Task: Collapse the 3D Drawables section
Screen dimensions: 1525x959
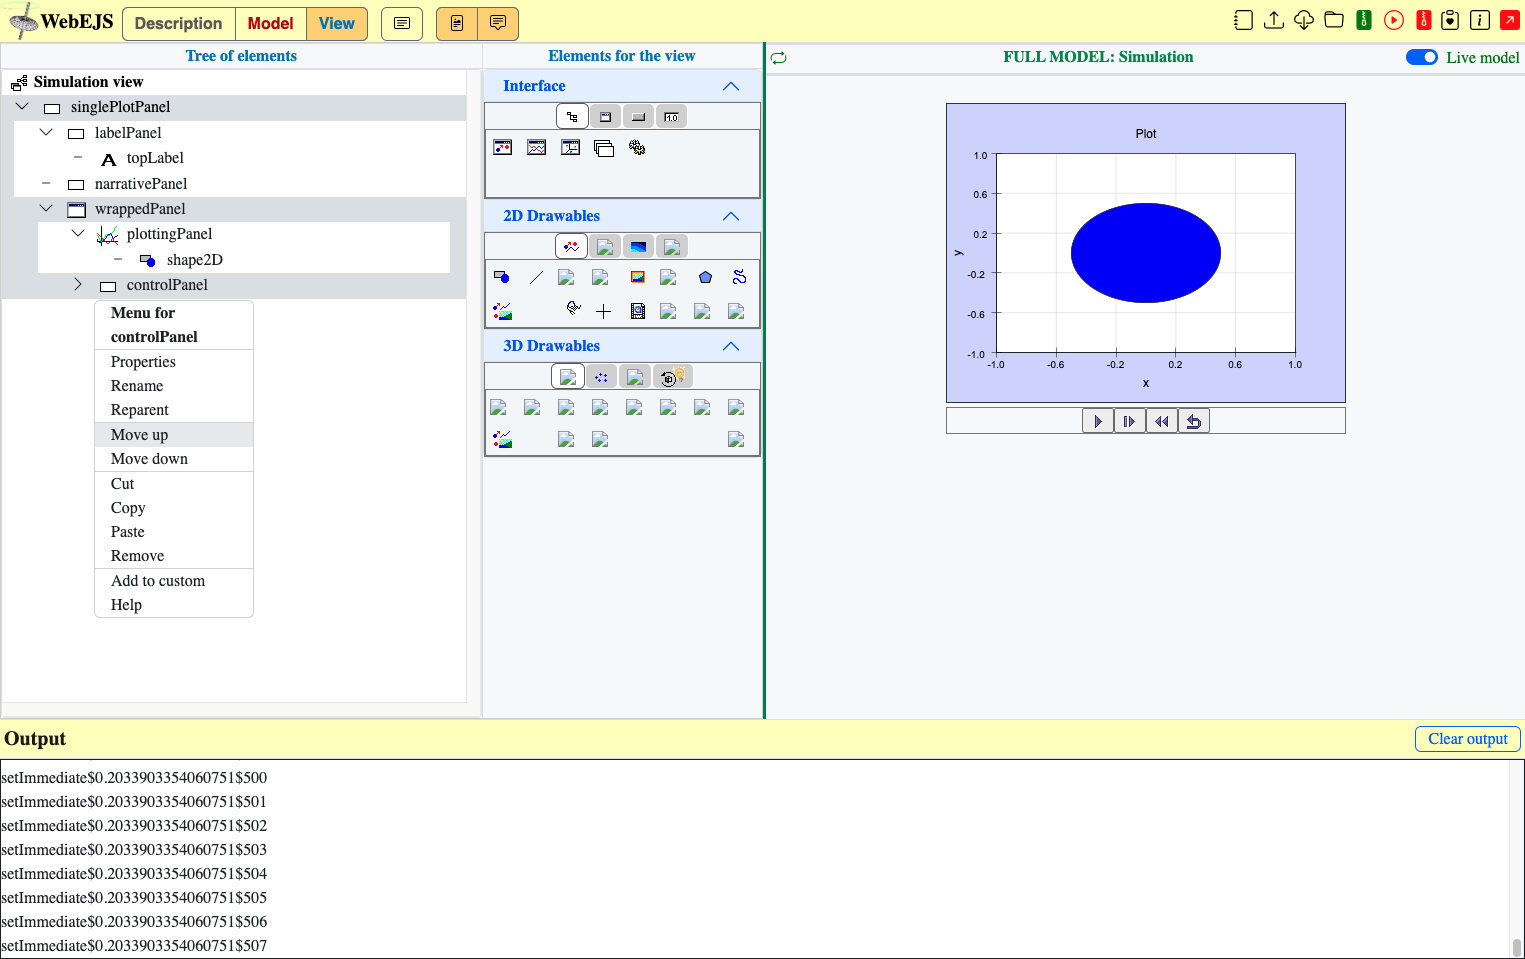Action: (731, 346)
